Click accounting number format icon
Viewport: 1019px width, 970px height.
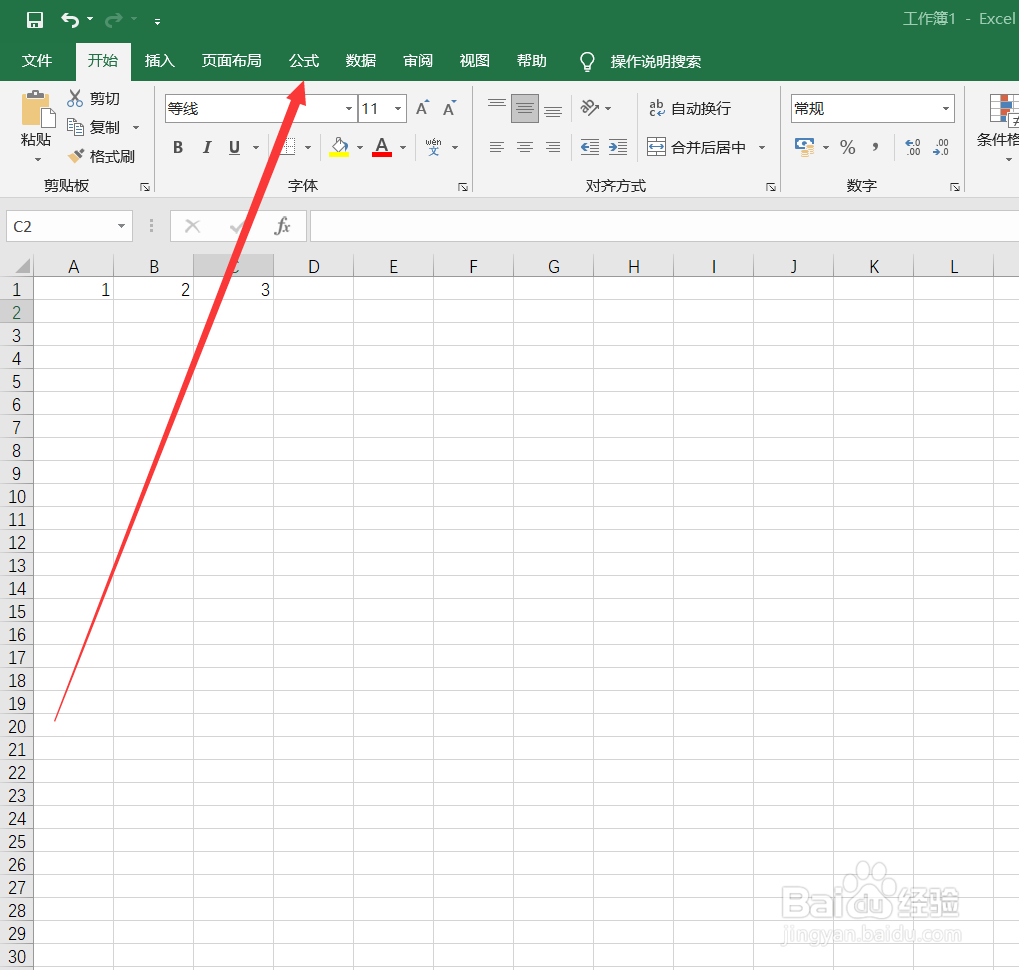[x=805, y=147]
